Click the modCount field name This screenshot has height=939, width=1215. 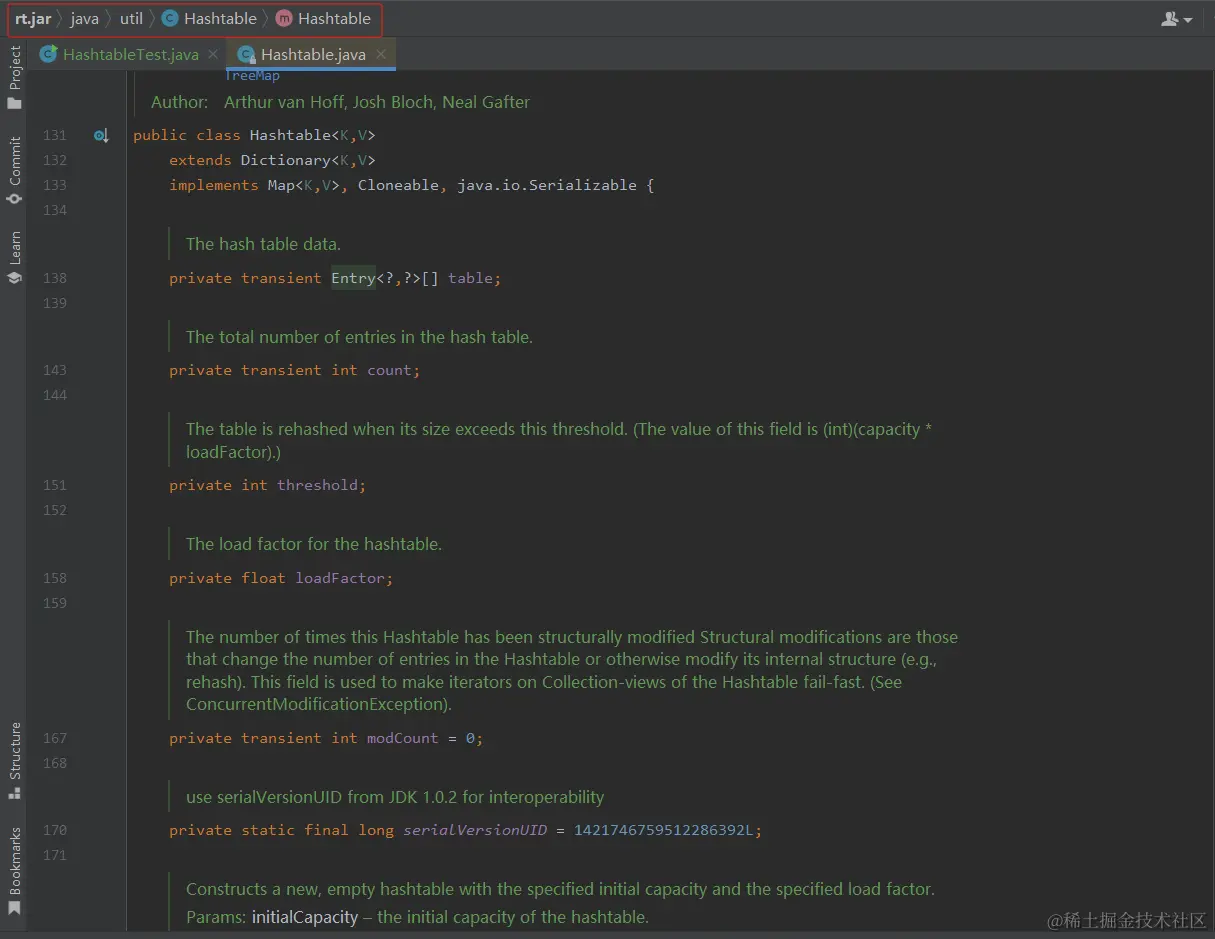[x=403, y=738]
